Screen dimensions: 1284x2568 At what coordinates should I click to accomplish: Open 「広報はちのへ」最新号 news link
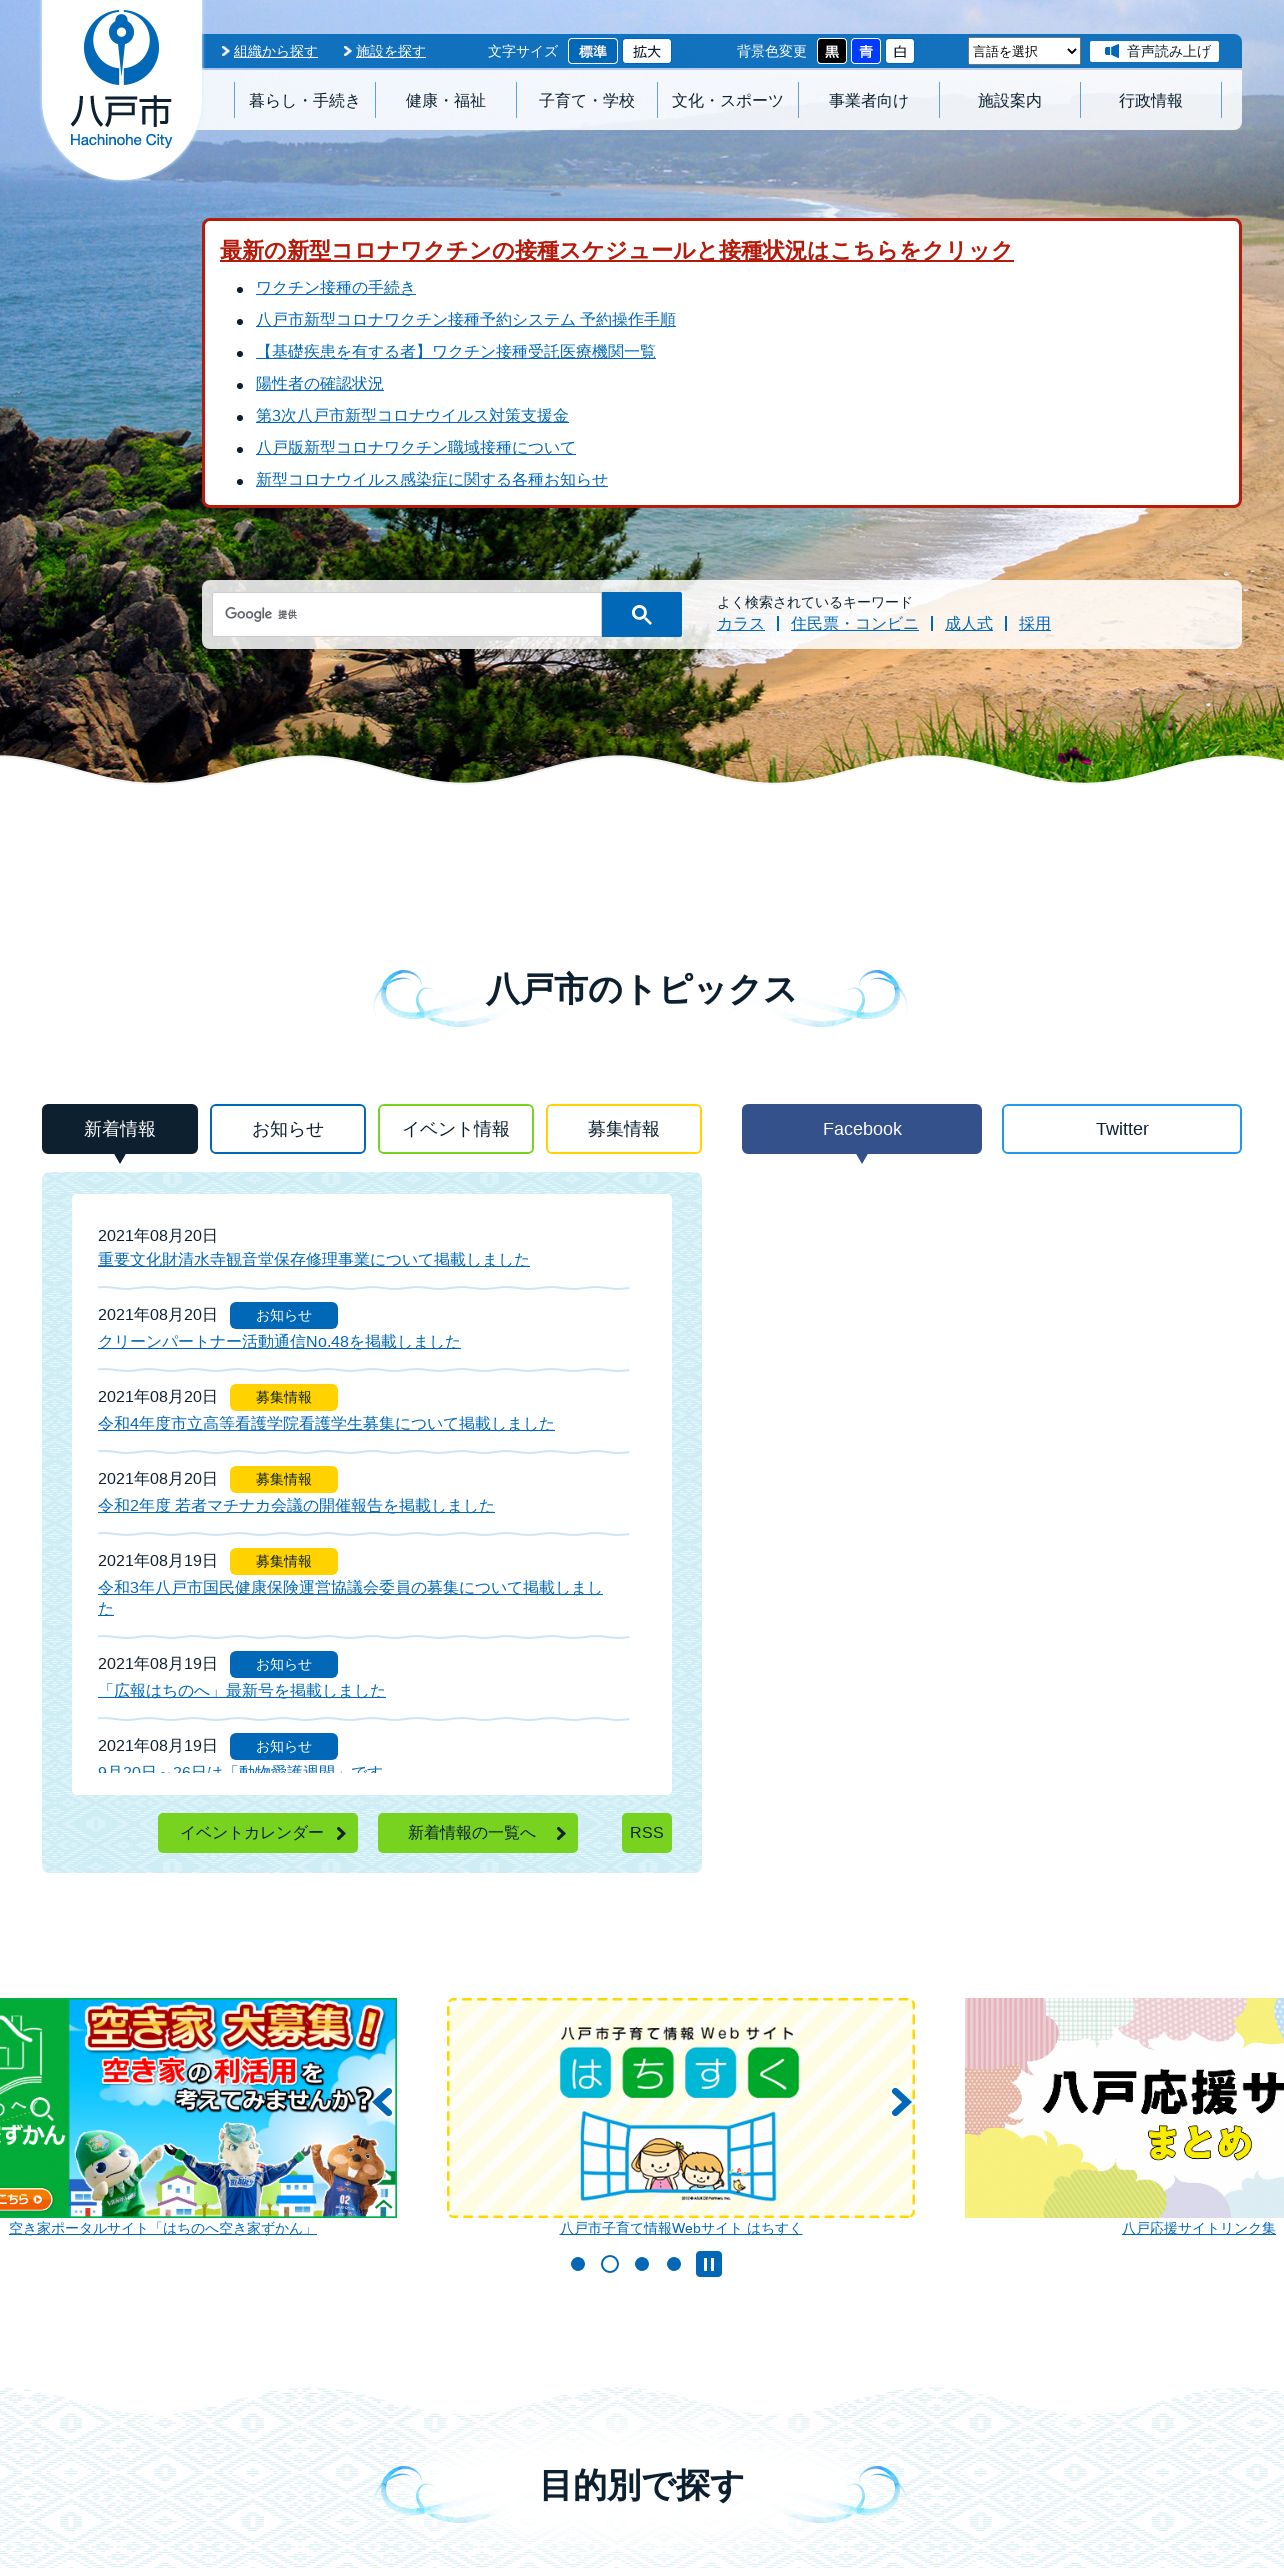click(x=241, y=1690)
